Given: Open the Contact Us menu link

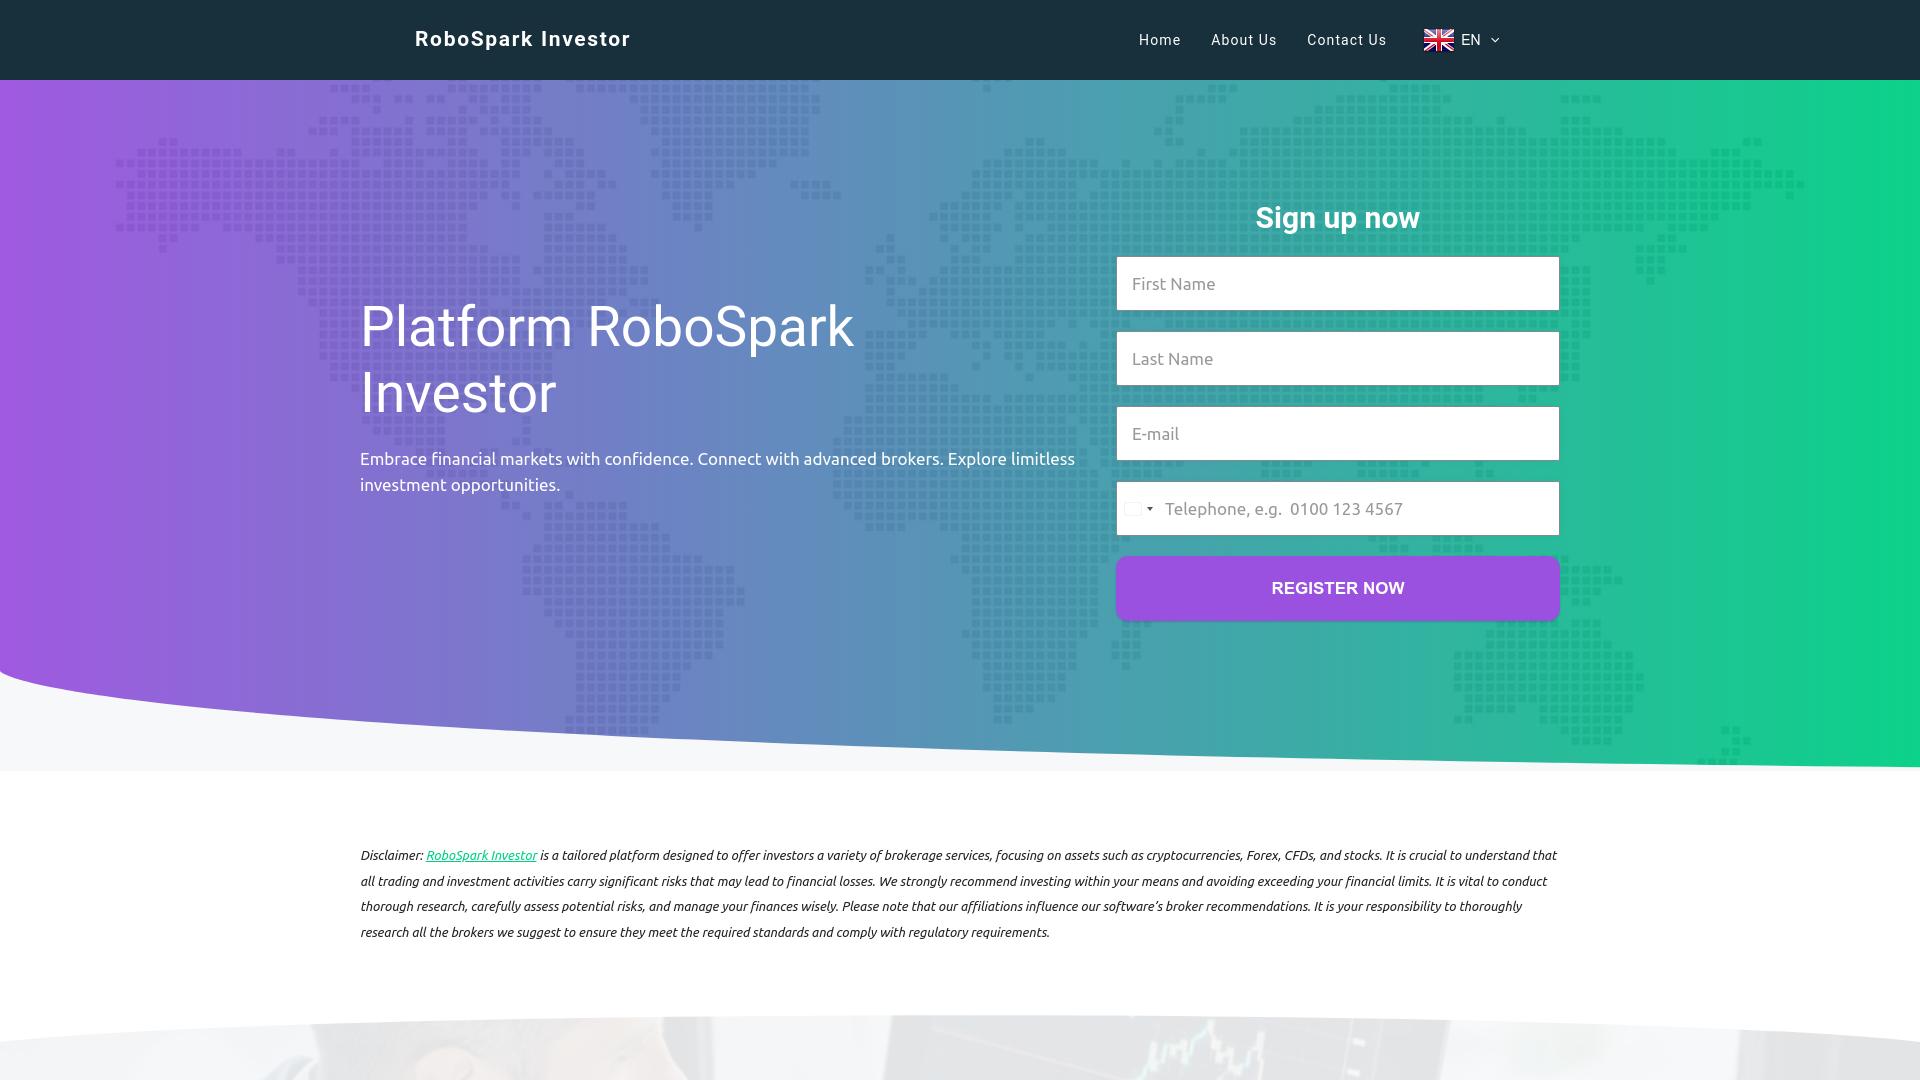Looking at the screenshot, I should [1346, 40].
